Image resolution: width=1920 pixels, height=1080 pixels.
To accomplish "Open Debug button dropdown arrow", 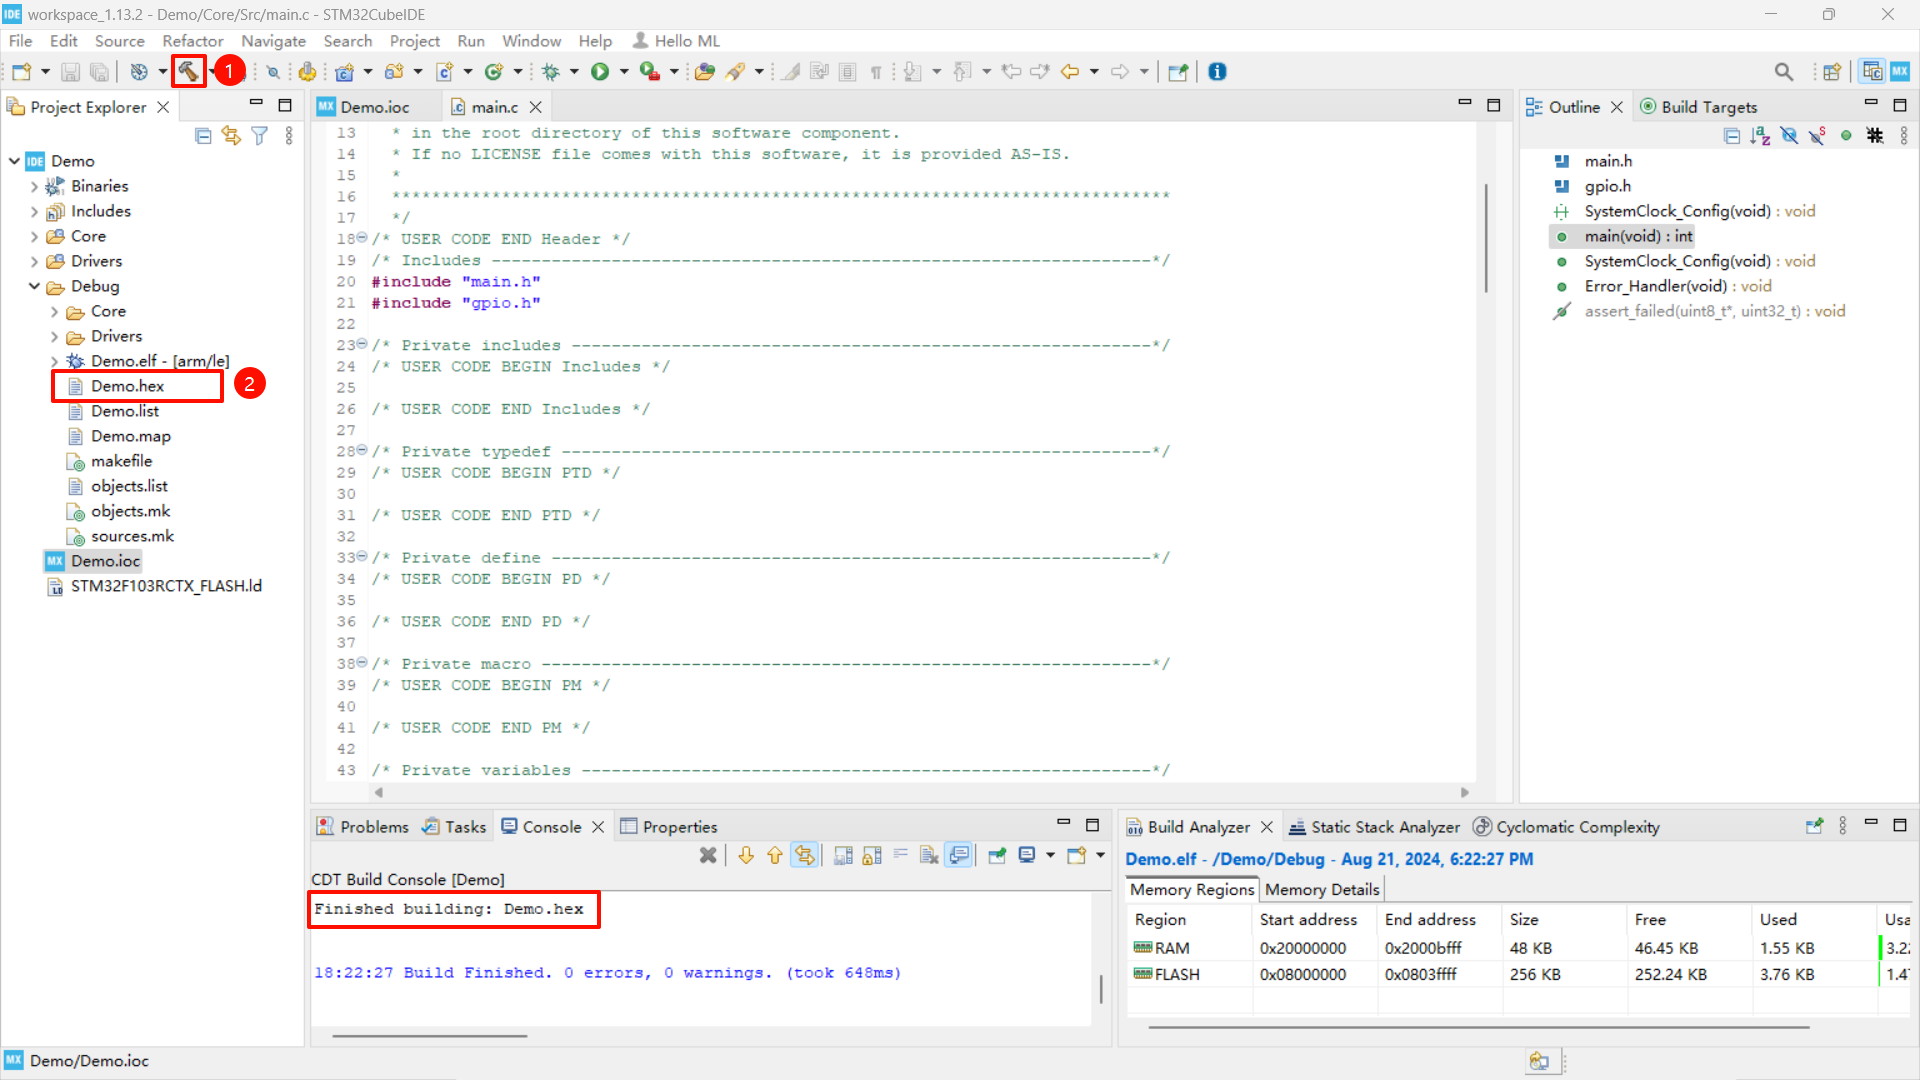I will (574, 72).
